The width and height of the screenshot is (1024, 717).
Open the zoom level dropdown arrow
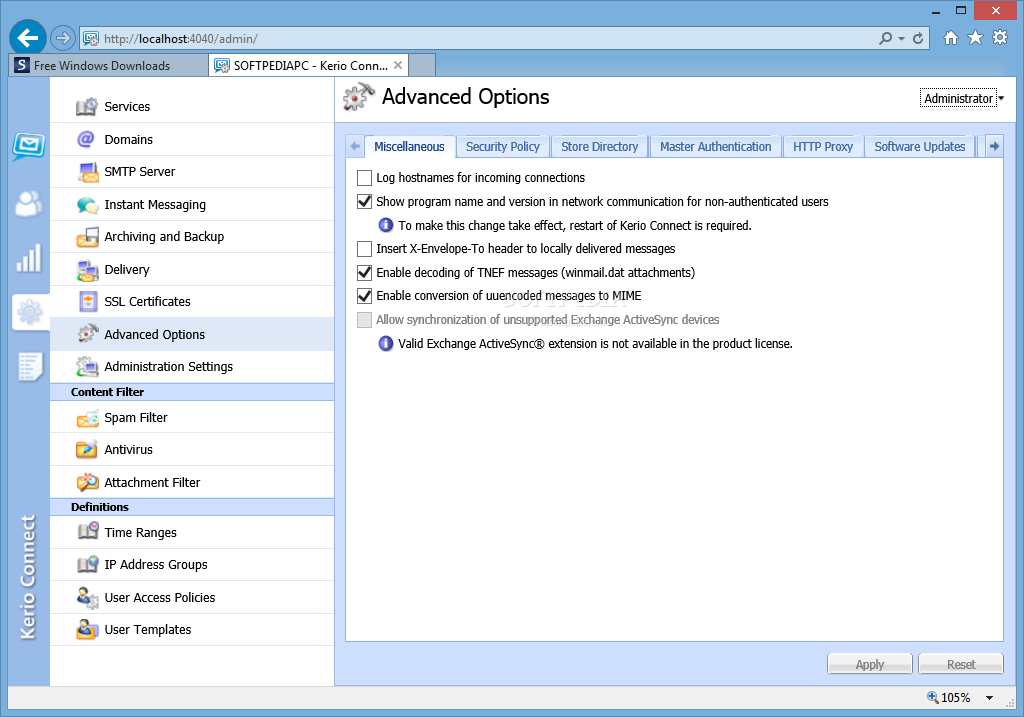(x=989, y=698)
